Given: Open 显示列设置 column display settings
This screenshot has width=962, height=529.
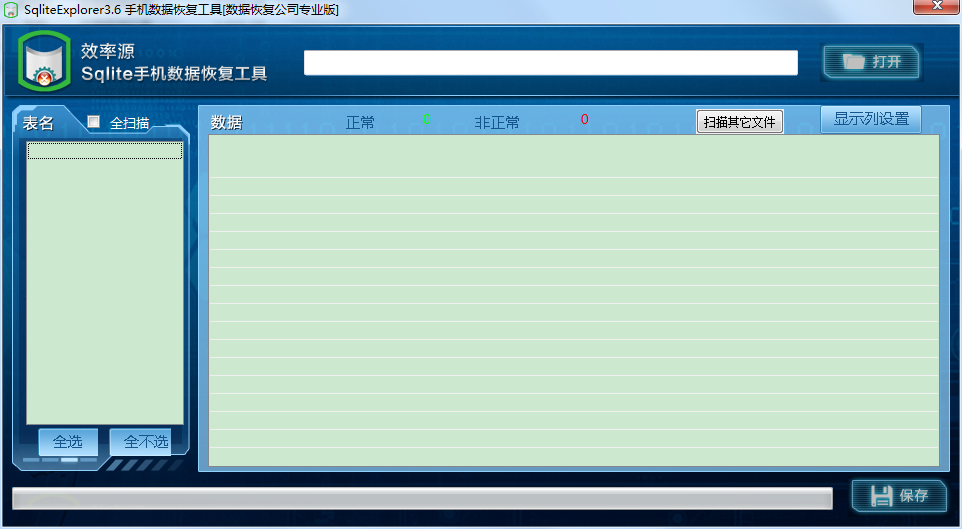Looking at the screenshot, I should [871, 119].
